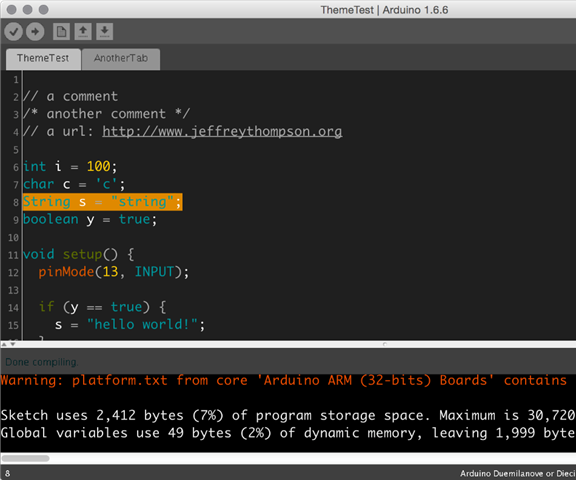Click the "boolean y = true;" line
Screen dimensions: 576x480
90,220
